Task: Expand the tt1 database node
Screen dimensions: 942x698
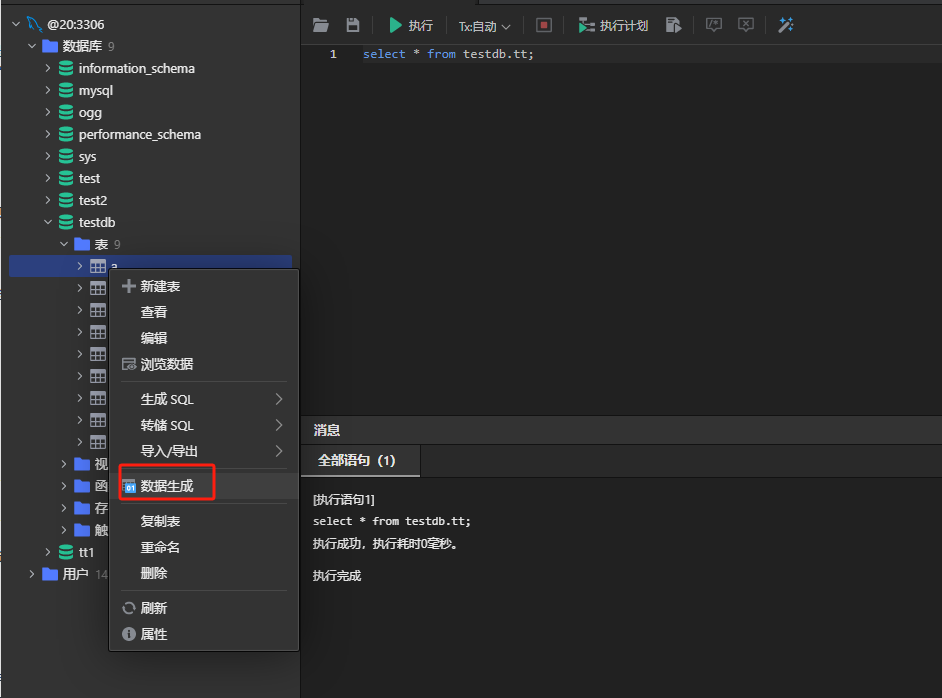Action: pyautogui.click(x=48, y=552)
